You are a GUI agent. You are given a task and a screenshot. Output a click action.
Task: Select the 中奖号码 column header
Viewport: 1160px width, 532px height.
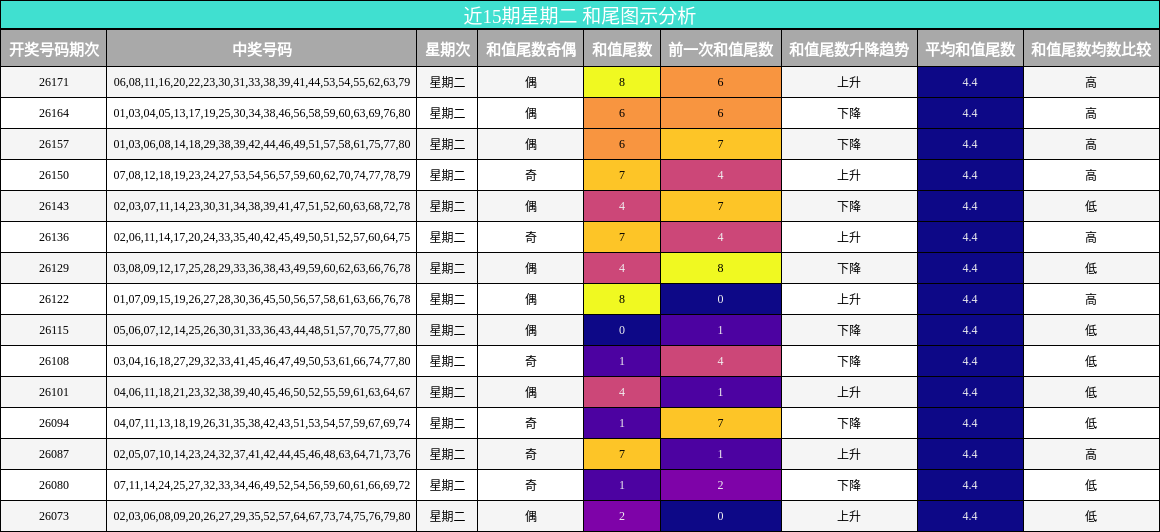[262, 49]
